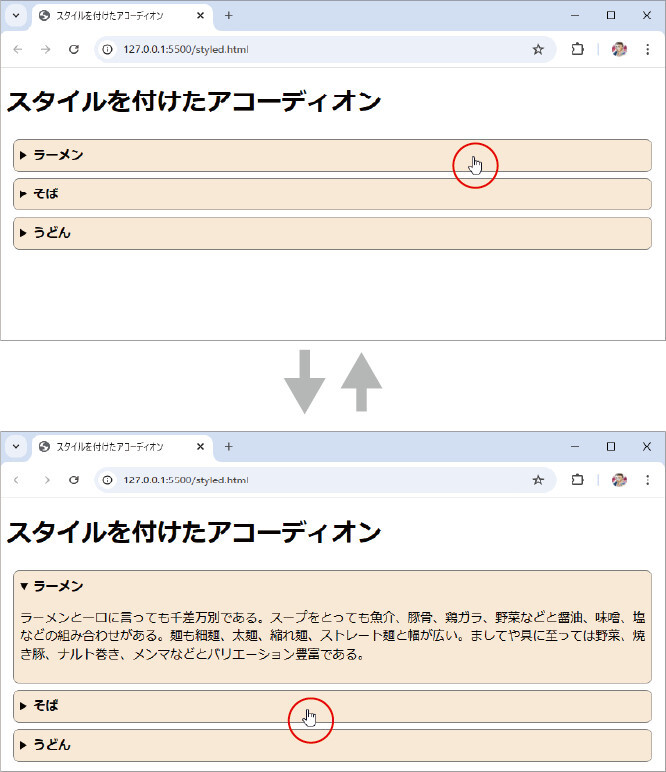Open the Extensions puzzle icon in upper window
The height and width of the screenshot is (772, 666).
tap(577, 49)
